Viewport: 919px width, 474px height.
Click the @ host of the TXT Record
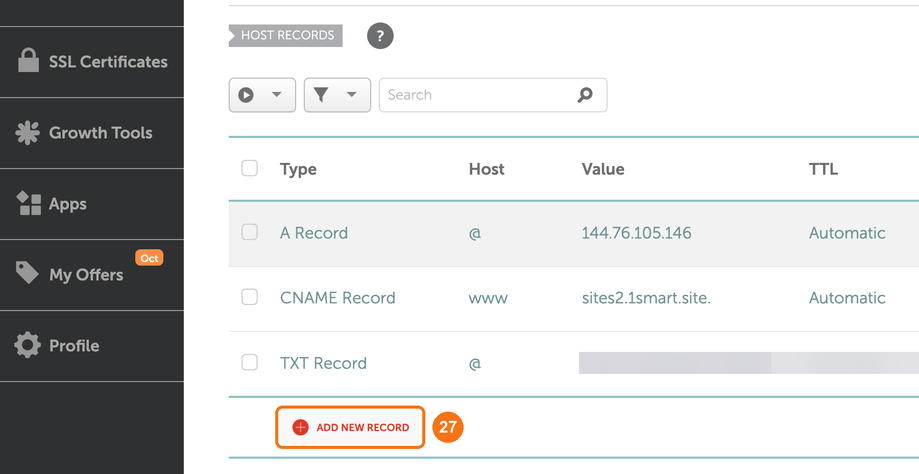pos(475,363)
